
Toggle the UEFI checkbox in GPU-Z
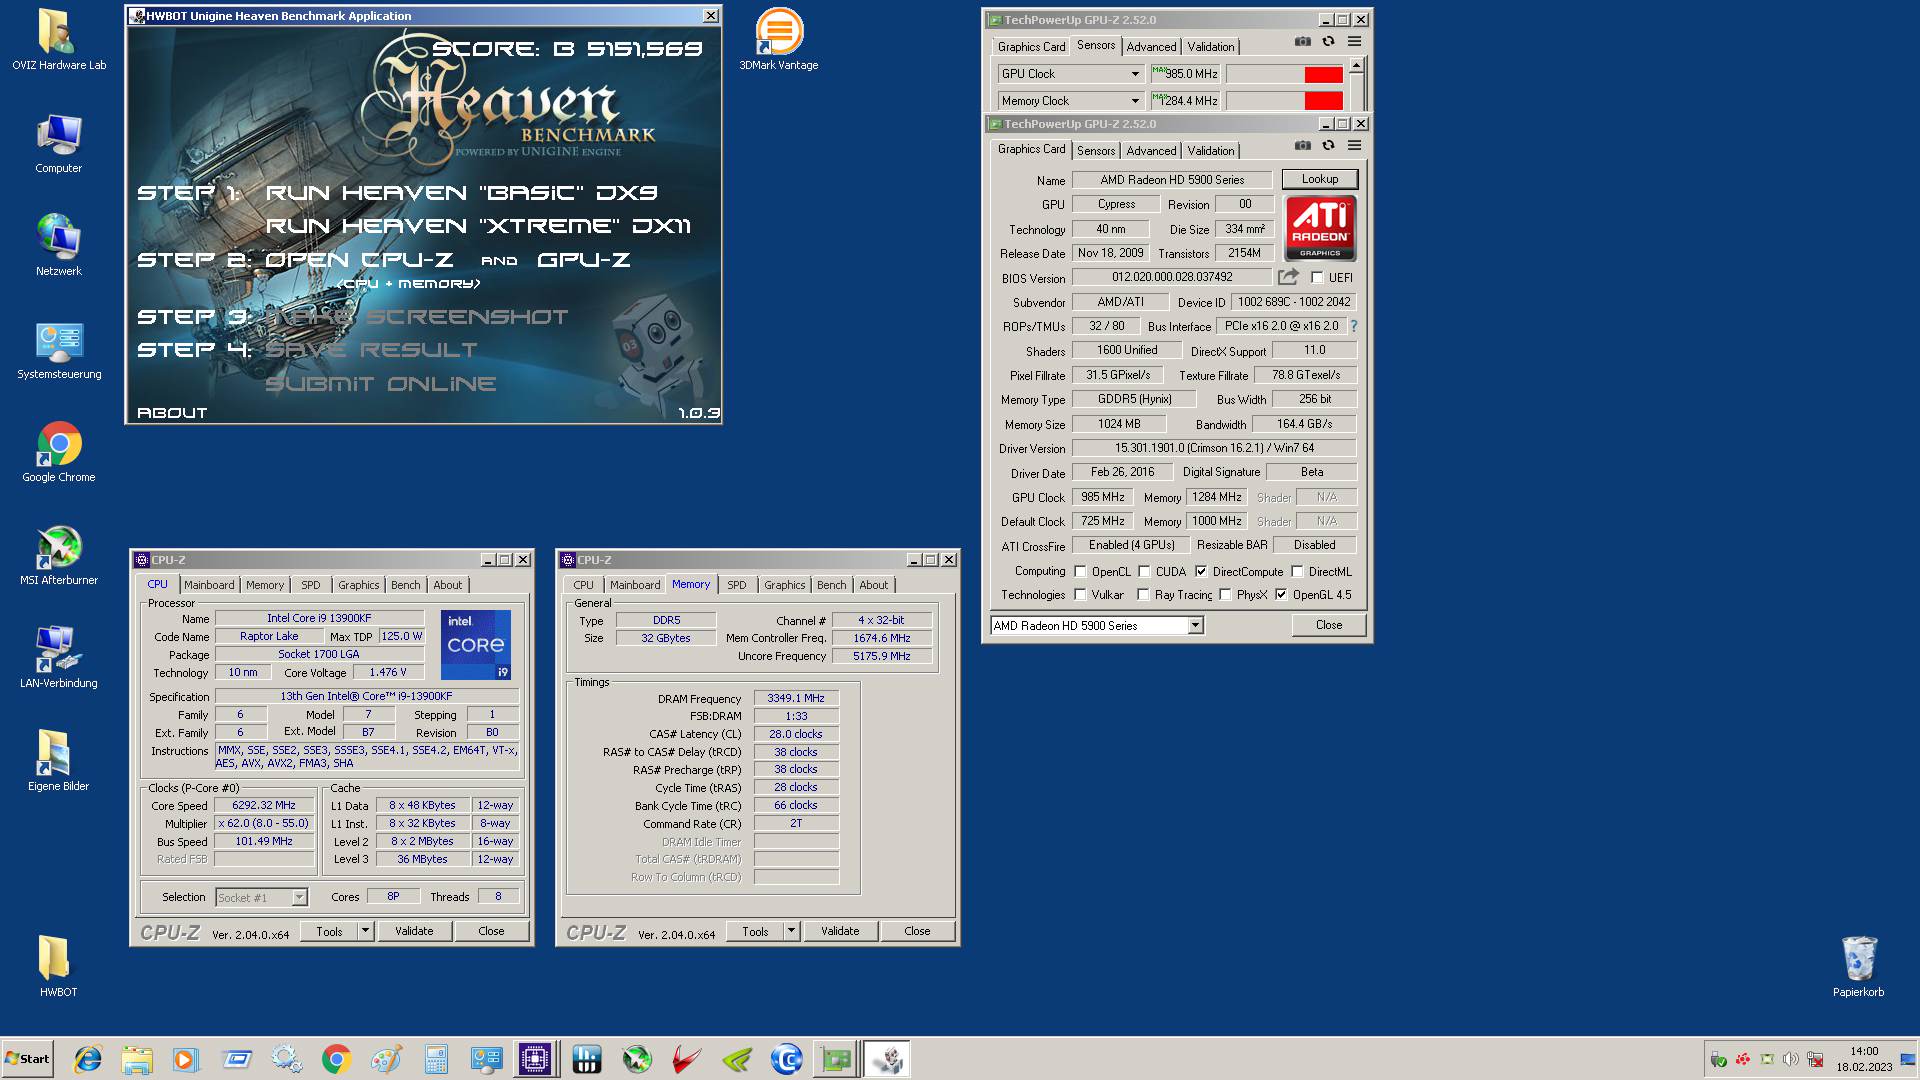pyautogui.click(x=1317, y=278)
